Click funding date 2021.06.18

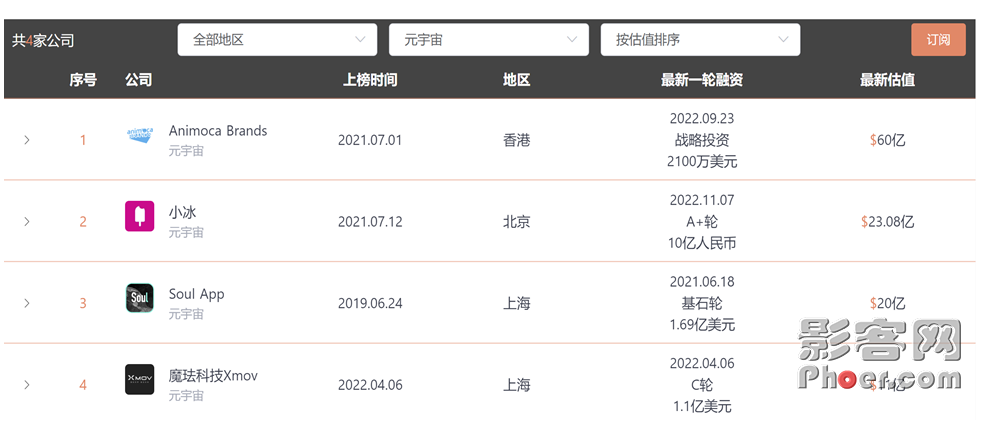pyautogui.click(x=702, y=281)
